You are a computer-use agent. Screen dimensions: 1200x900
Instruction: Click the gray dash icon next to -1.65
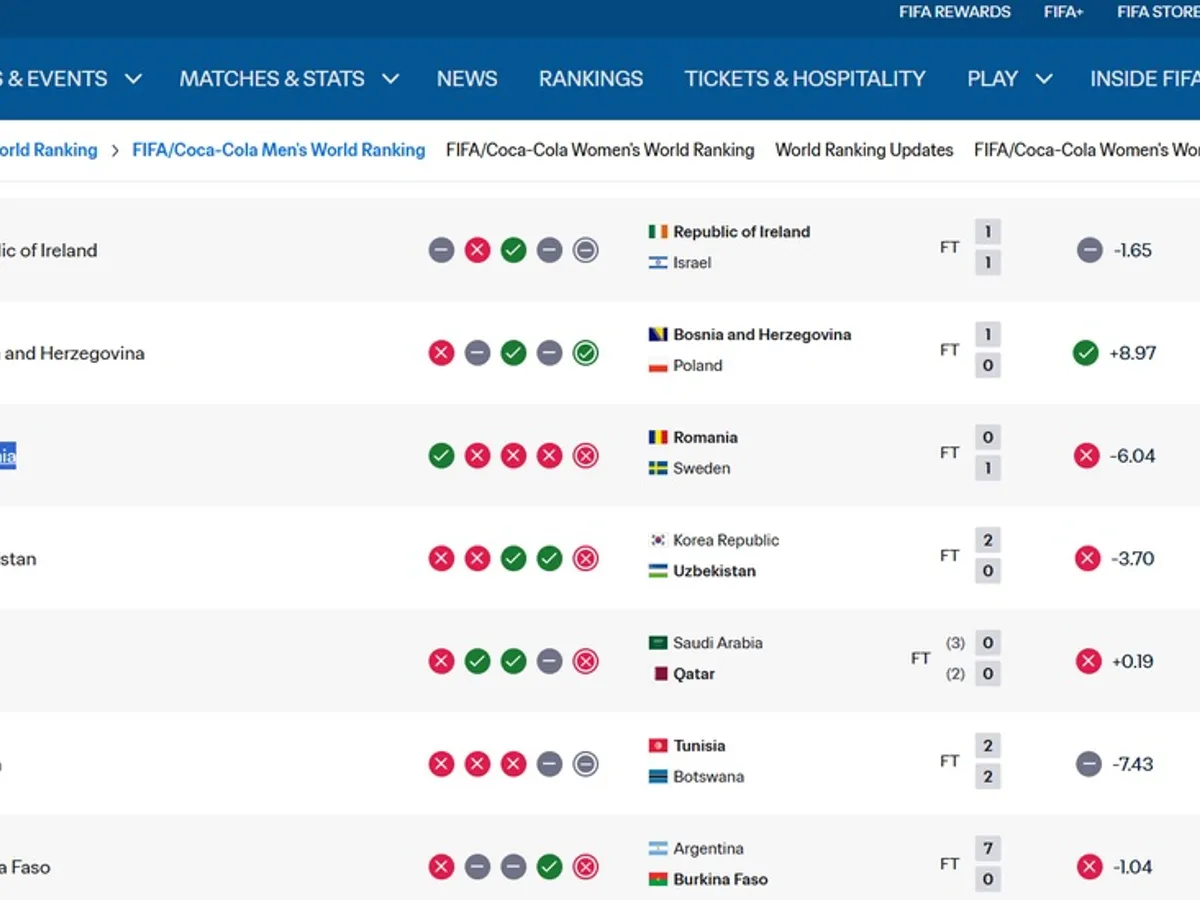(1089, 250)
